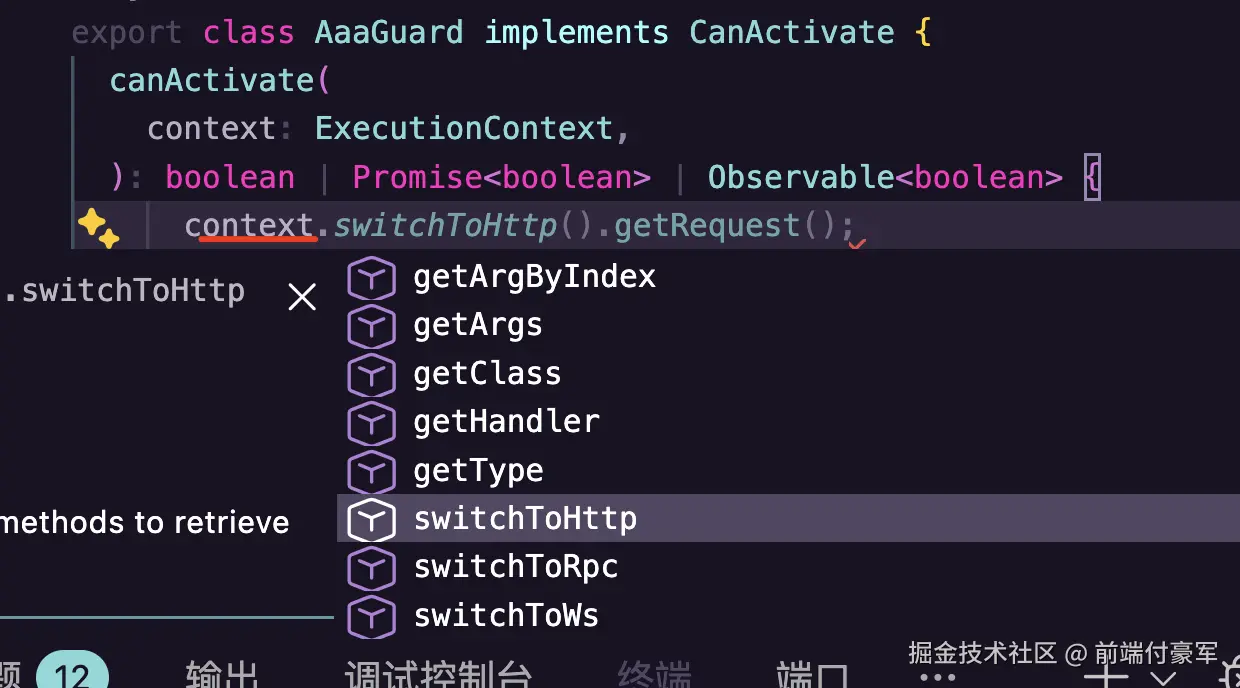Select the switchToWs completion entry
This screenshot has width=1240, height=688.
tap(506, 615)
